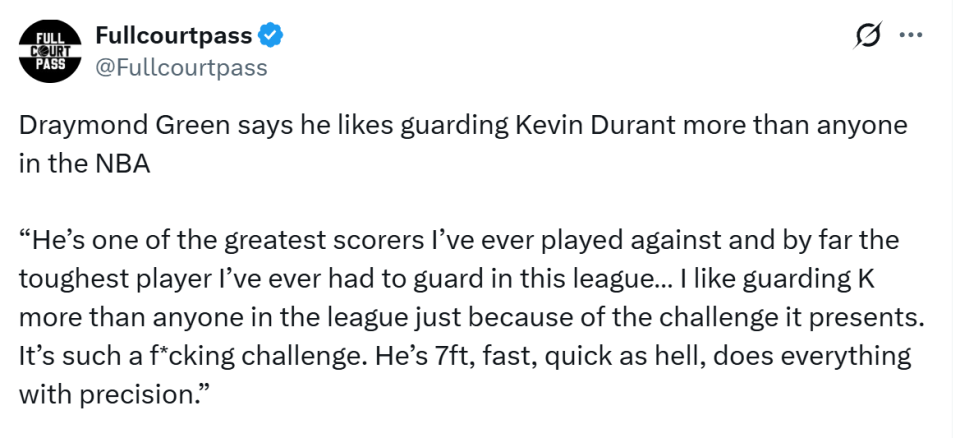
Task: Open the Fullcourtpass display name link
Action: [x=175, y=36]
